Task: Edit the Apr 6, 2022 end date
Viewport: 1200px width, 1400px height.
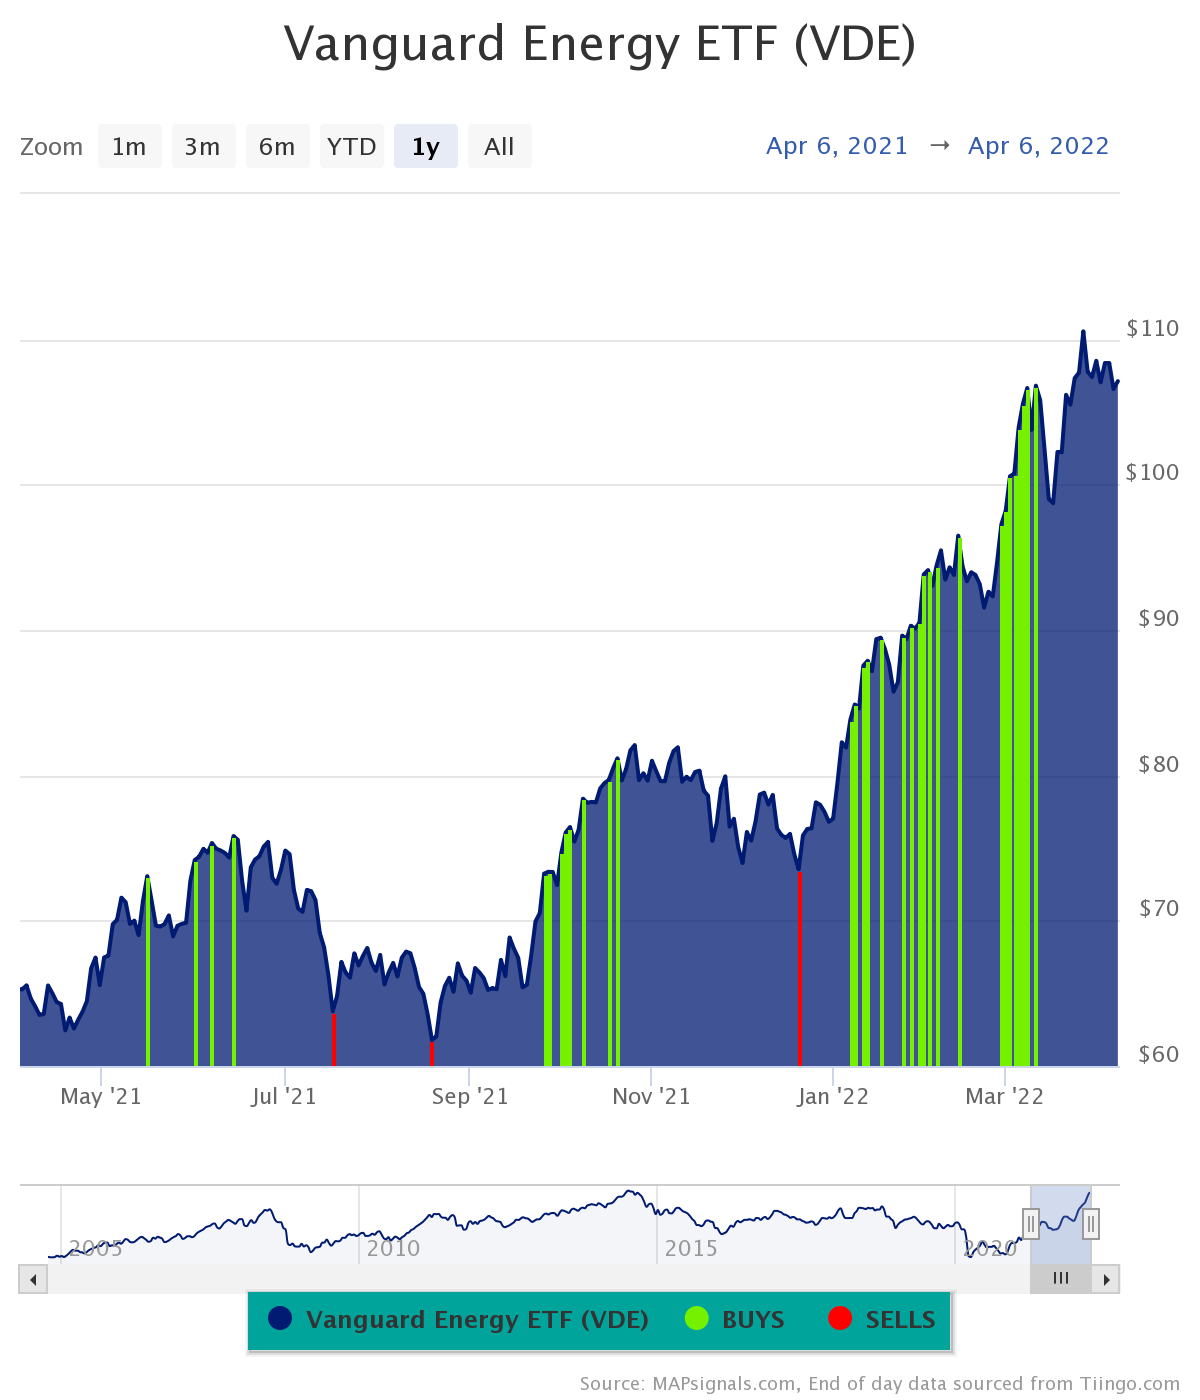Action: pos(1038,146)
